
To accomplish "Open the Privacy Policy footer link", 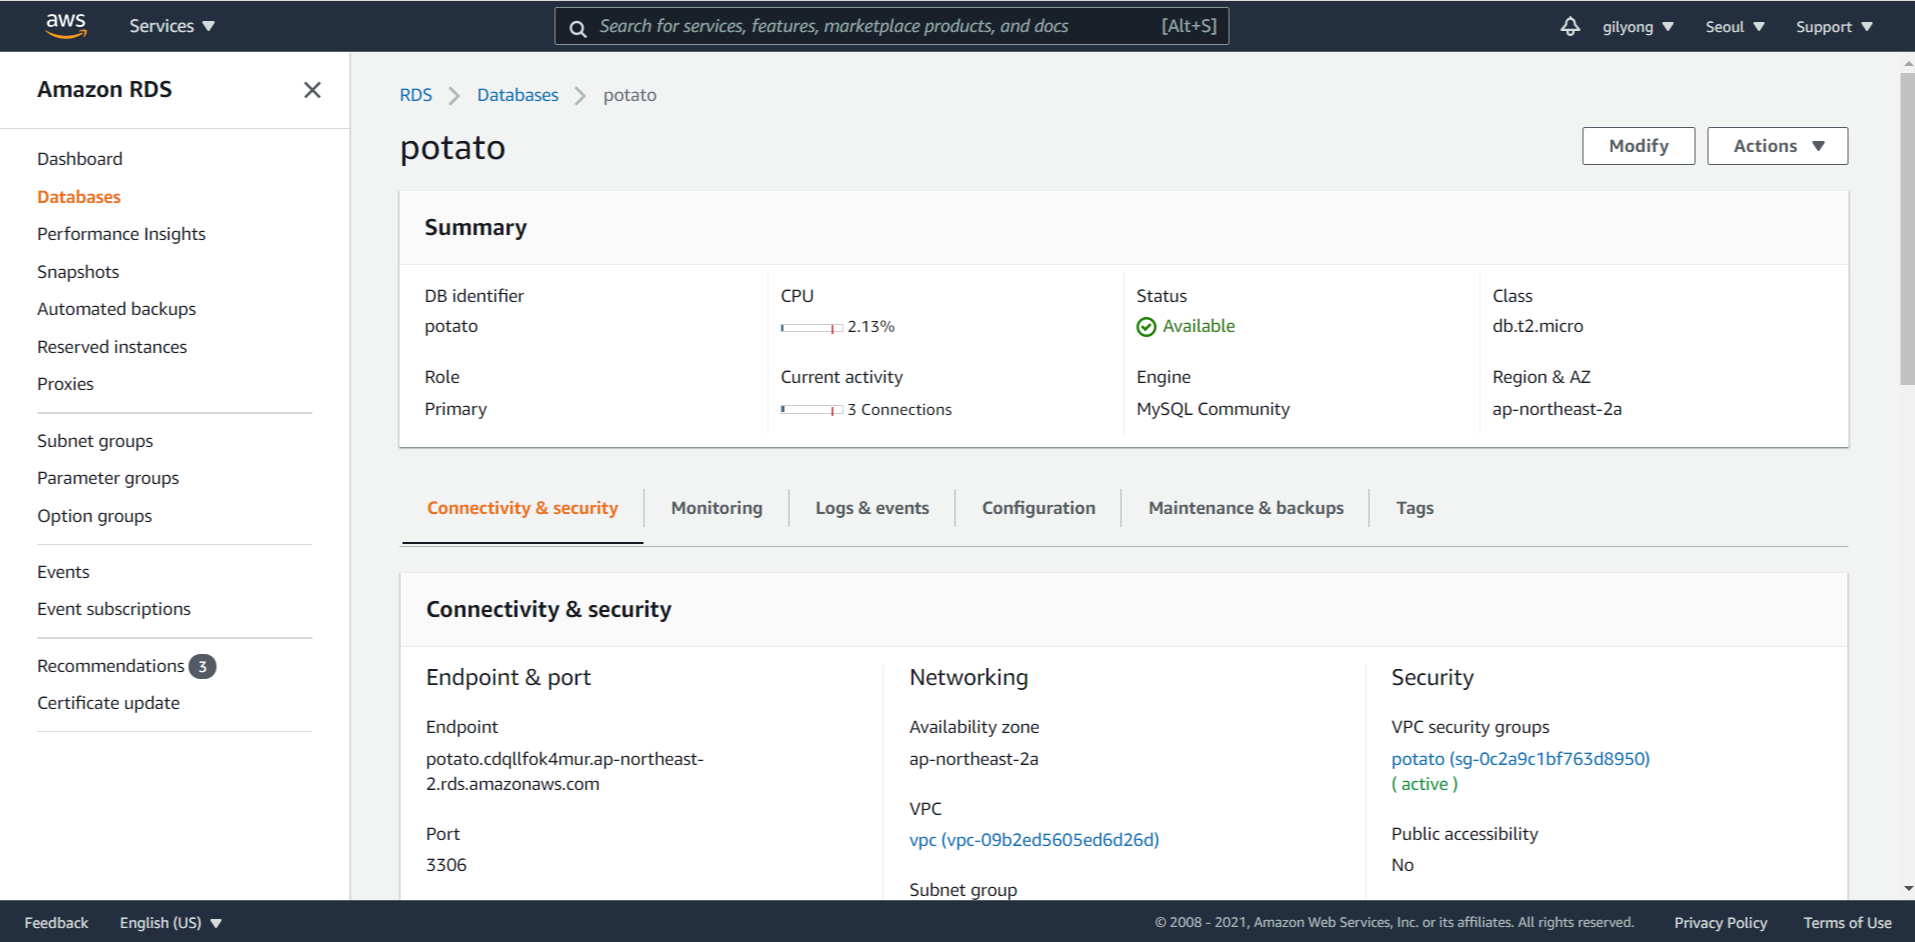I will [1720, 923].
